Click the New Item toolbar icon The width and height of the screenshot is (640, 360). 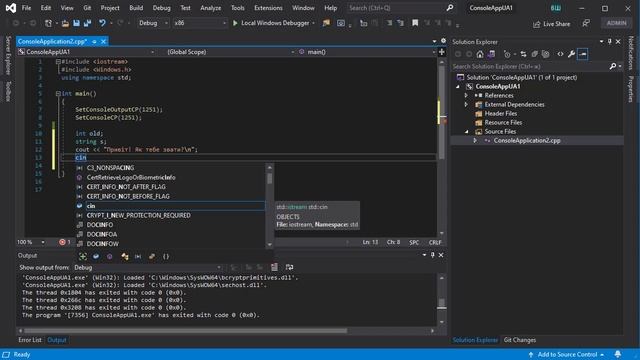[49, 23]
